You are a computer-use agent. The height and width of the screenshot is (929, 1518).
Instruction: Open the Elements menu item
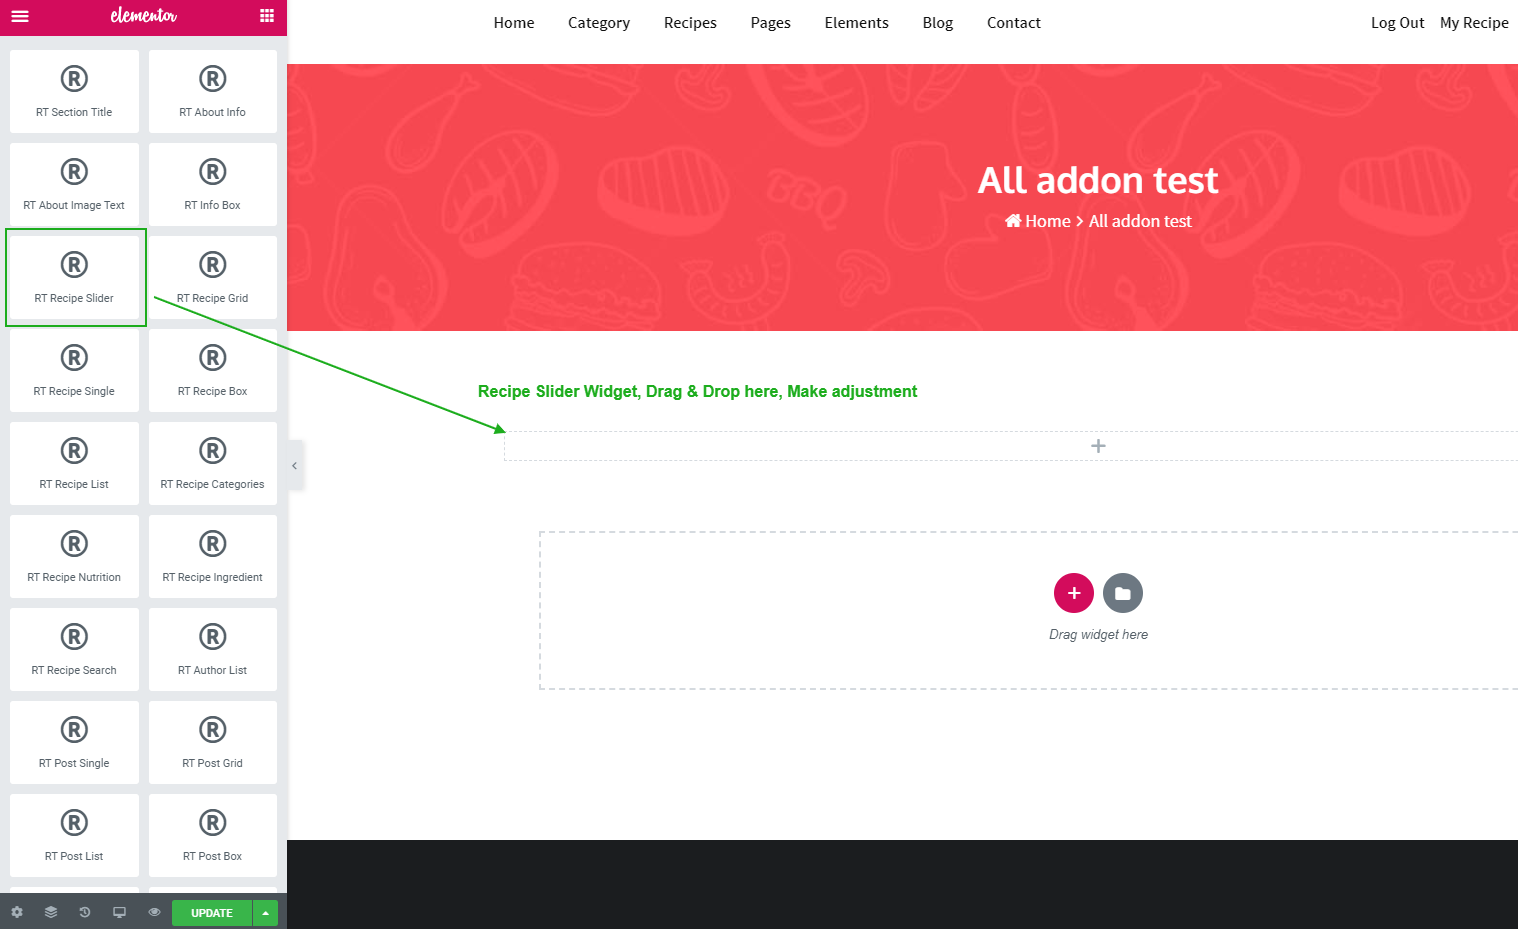857,23
